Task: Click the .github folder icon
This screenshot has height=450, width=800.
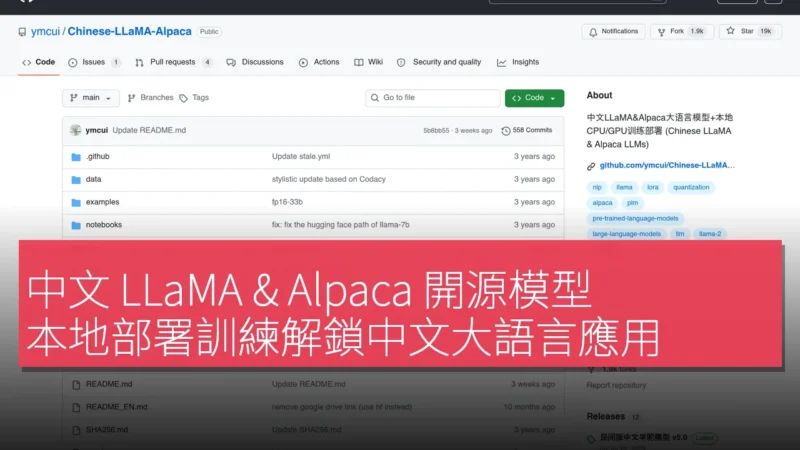Action: (76, 157)
